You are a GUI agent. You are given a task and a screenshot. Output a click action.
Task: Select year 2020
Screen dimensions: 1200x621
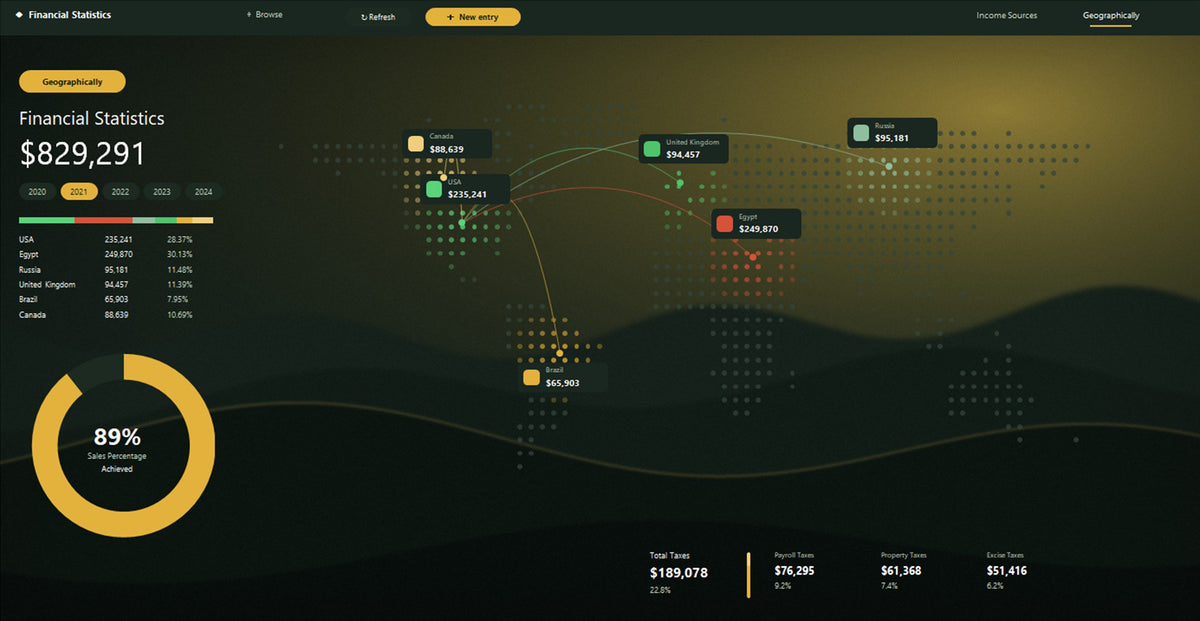click(37, 192)
